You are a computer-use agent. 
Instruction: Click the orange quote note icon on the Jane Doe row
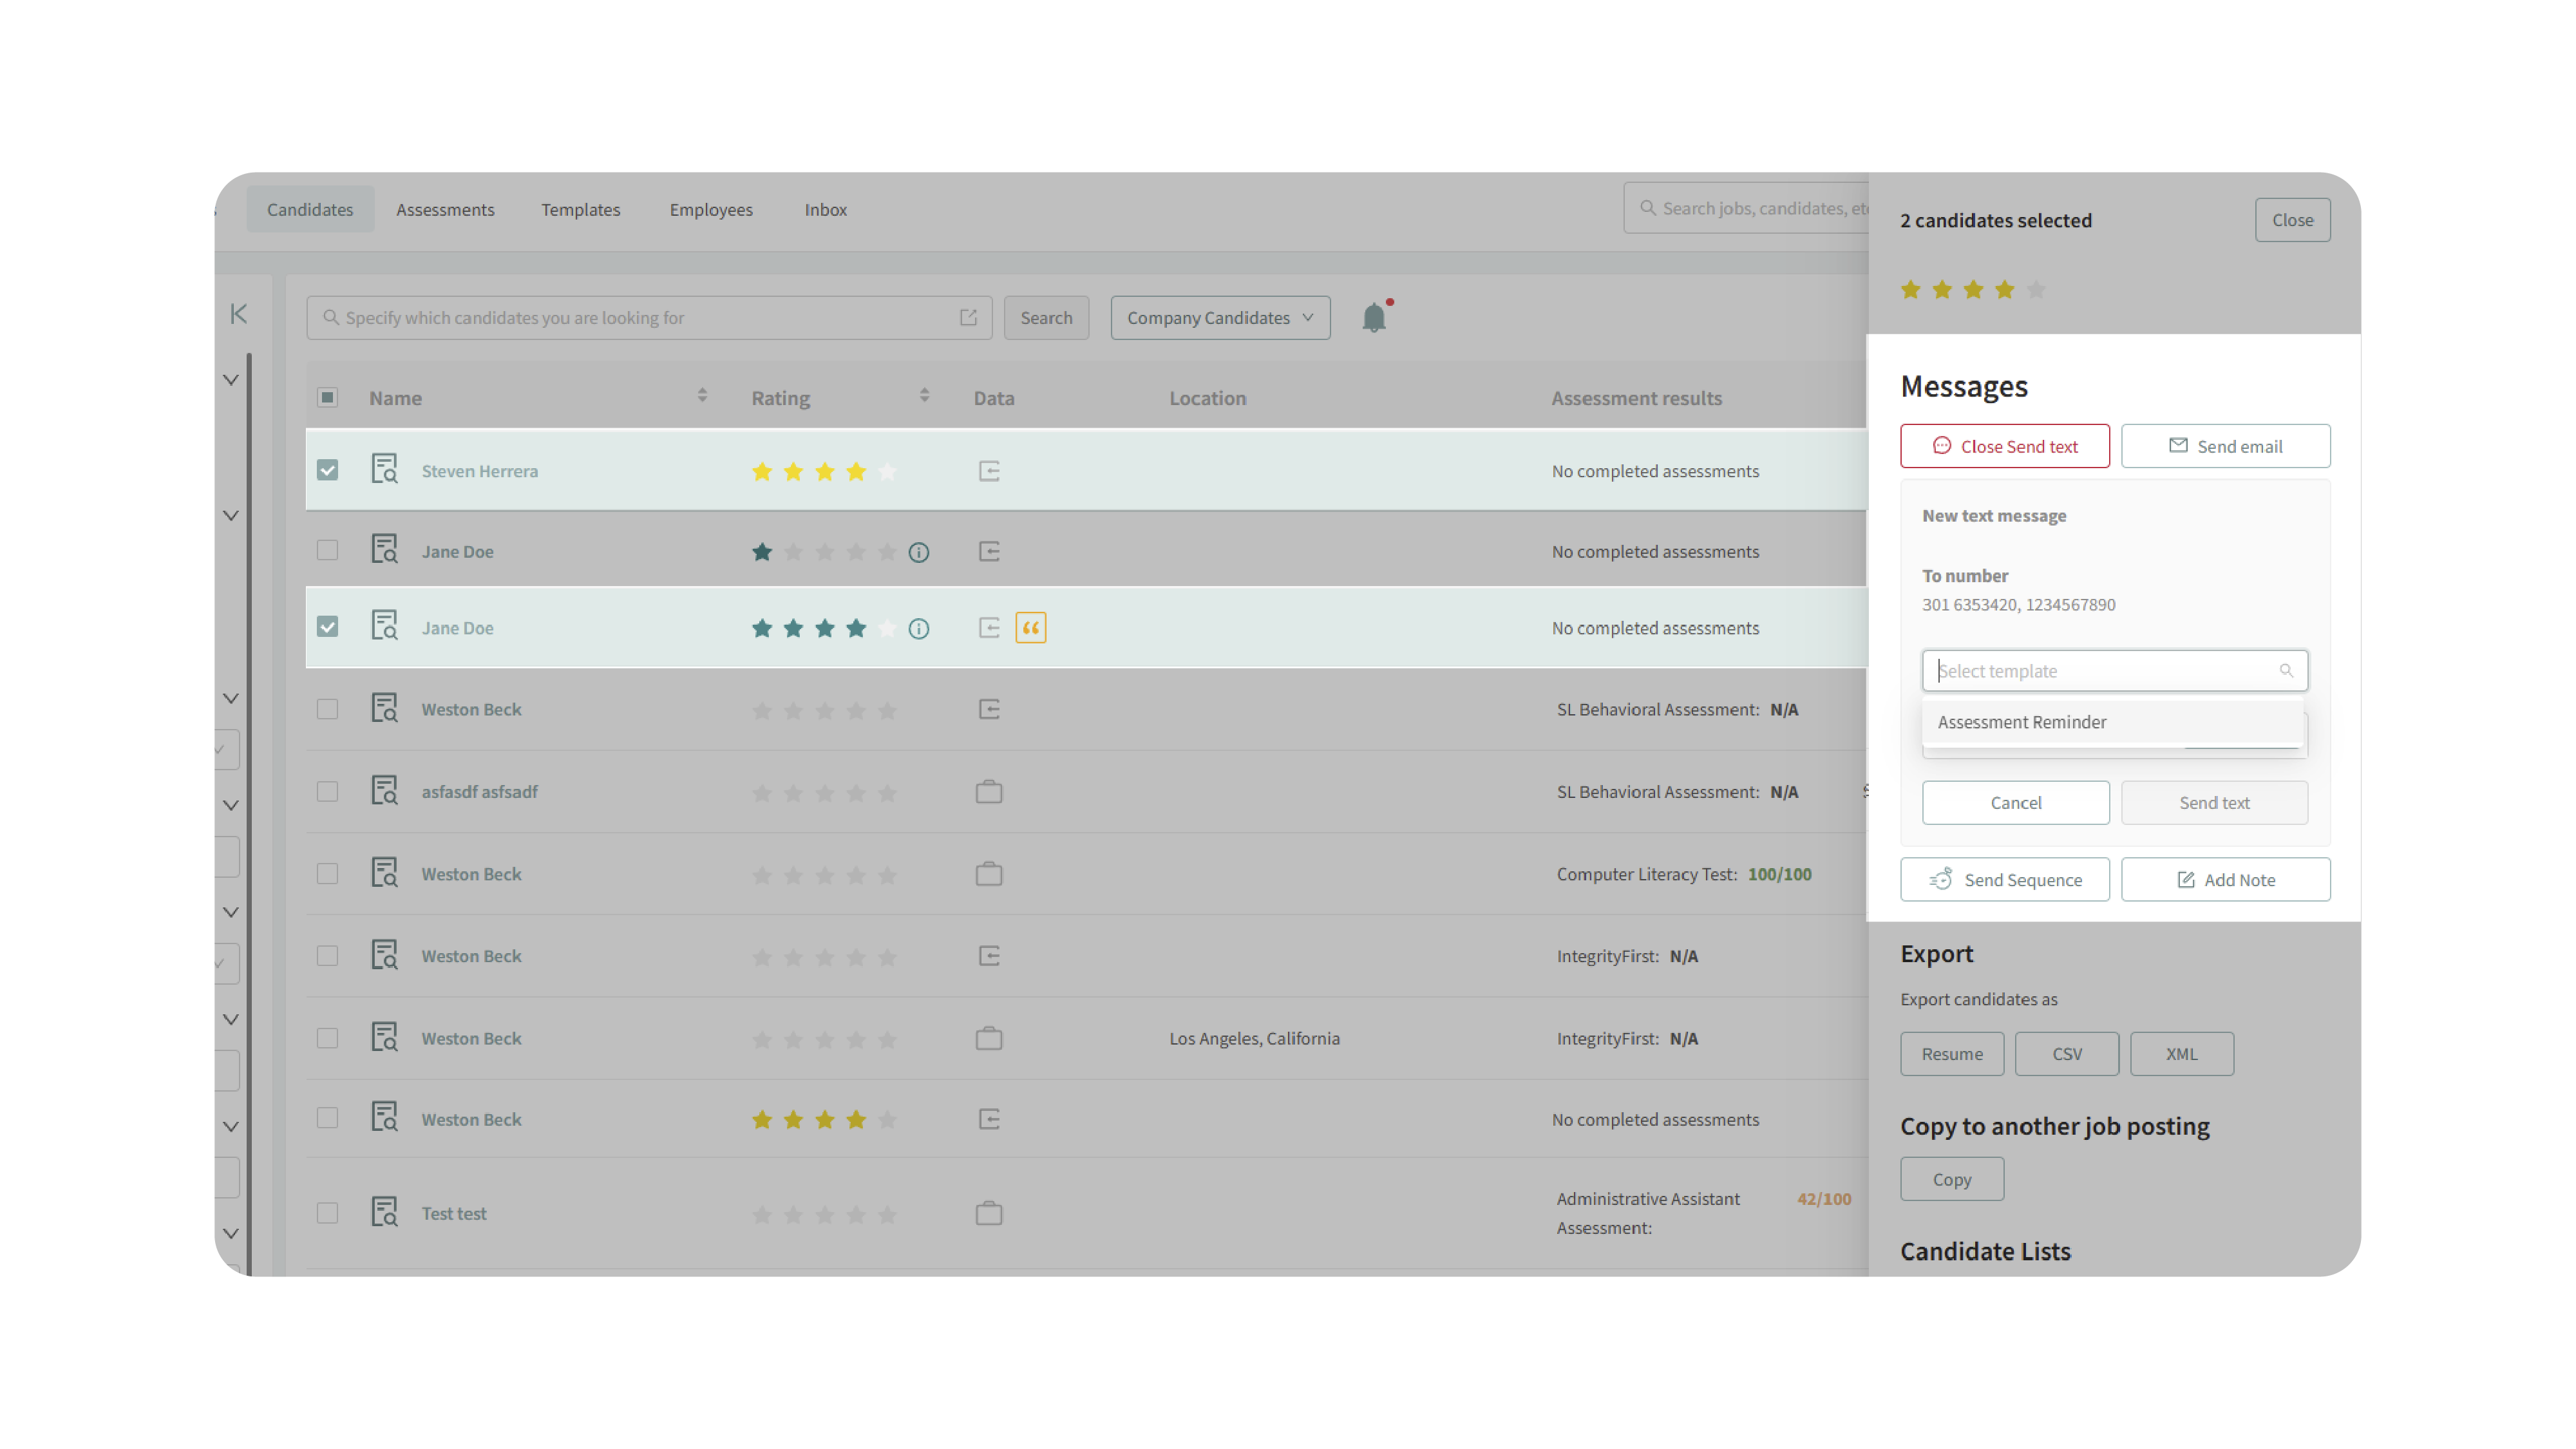(x=1030, y=628)
